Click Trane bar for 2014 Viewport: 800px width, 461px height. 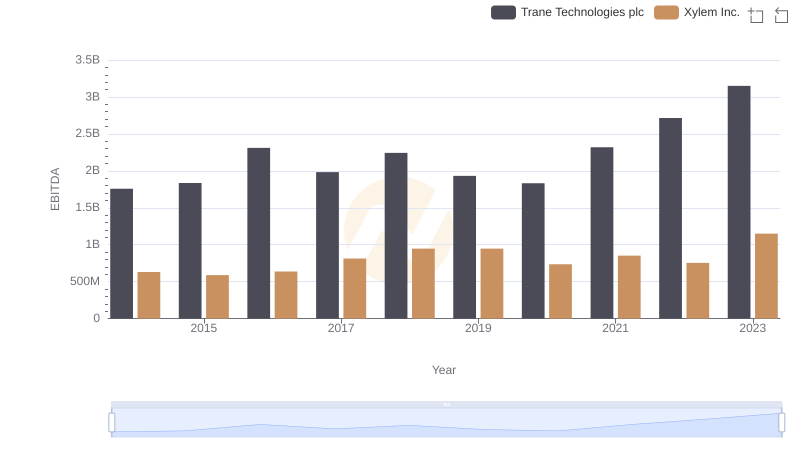121,254
